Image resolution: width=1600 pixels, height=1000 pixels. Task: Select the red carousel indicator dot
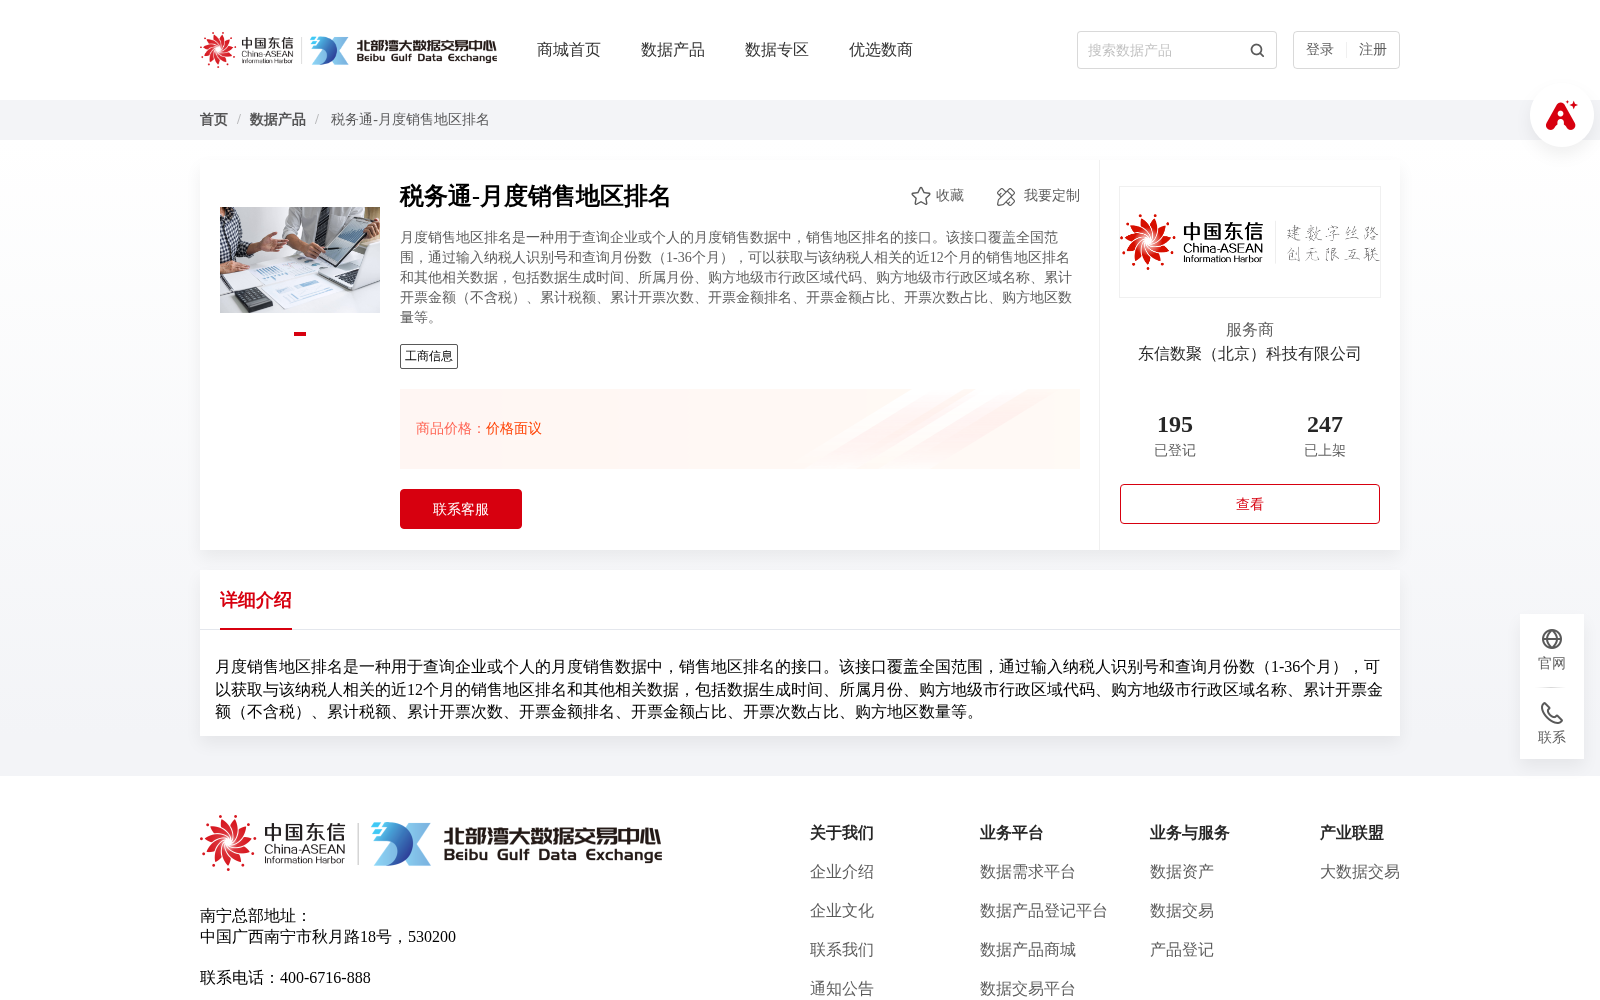[x=300, y=334]
